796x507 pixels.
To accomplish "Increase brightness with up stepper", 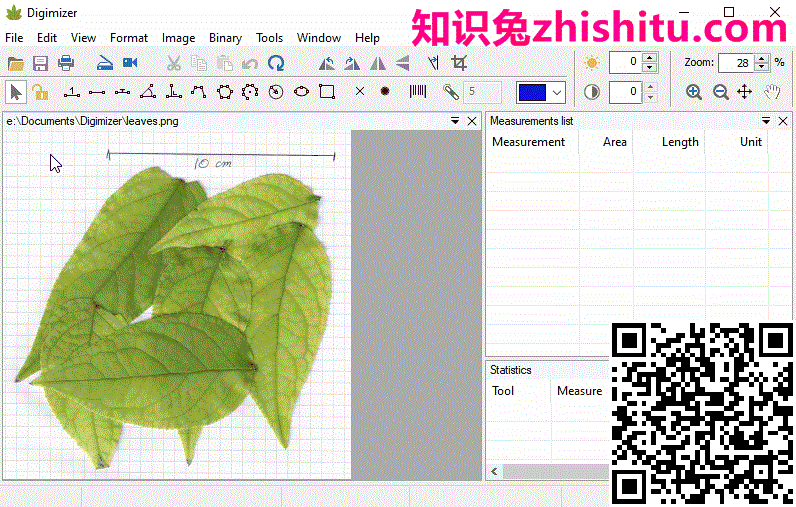I will 650,57.
